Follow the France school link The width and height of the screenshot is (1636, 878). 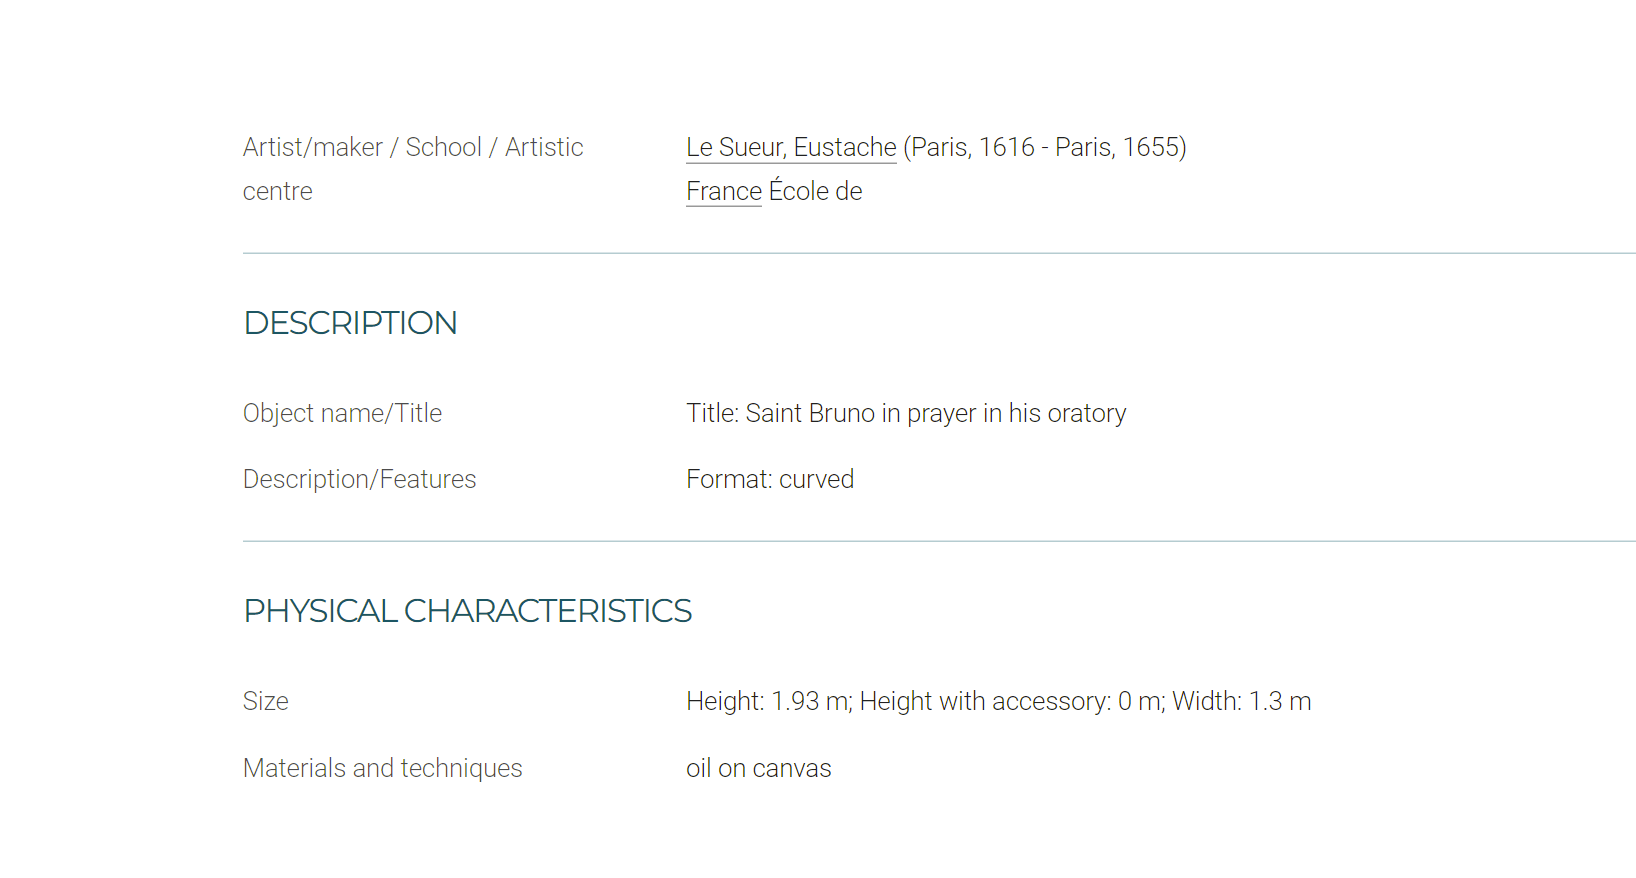point(724,191)
